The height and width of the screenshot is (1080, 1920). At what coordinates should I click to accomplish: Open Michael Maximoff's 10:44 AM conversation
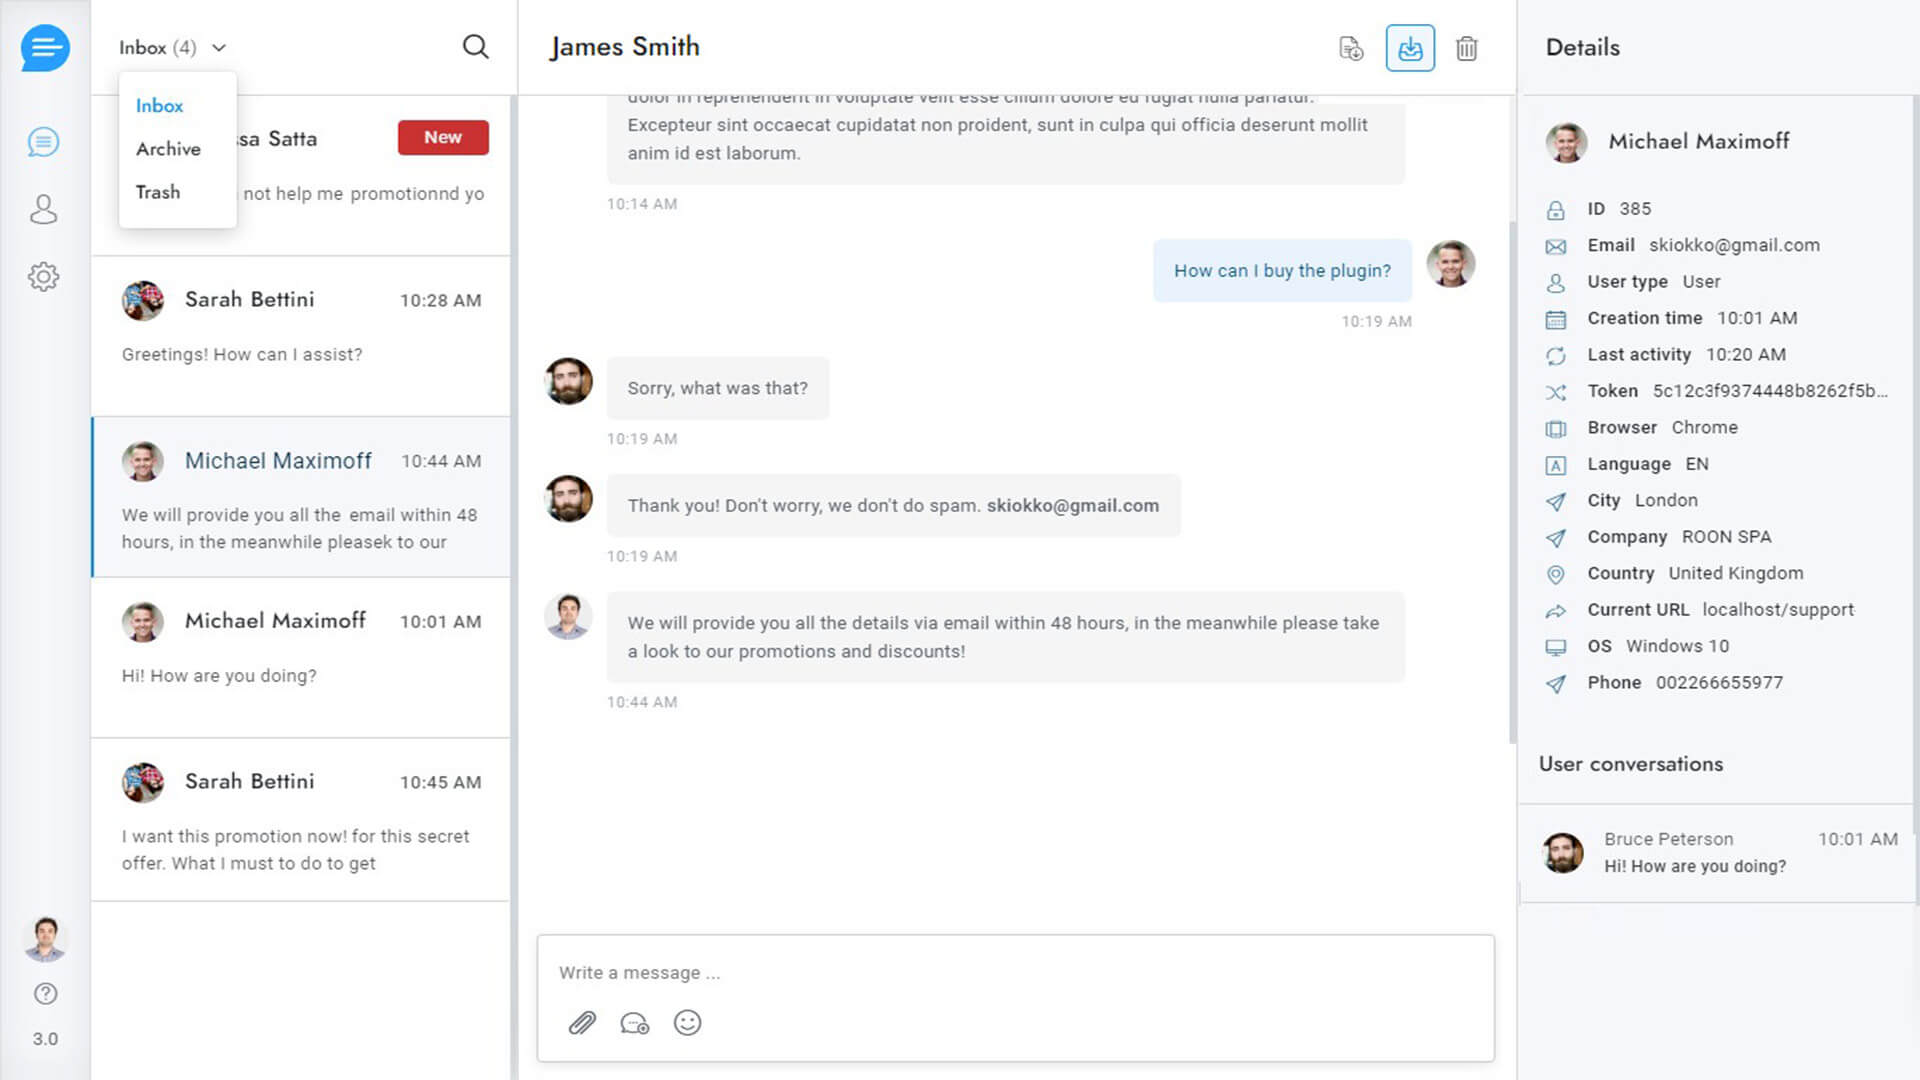(300, 497)
